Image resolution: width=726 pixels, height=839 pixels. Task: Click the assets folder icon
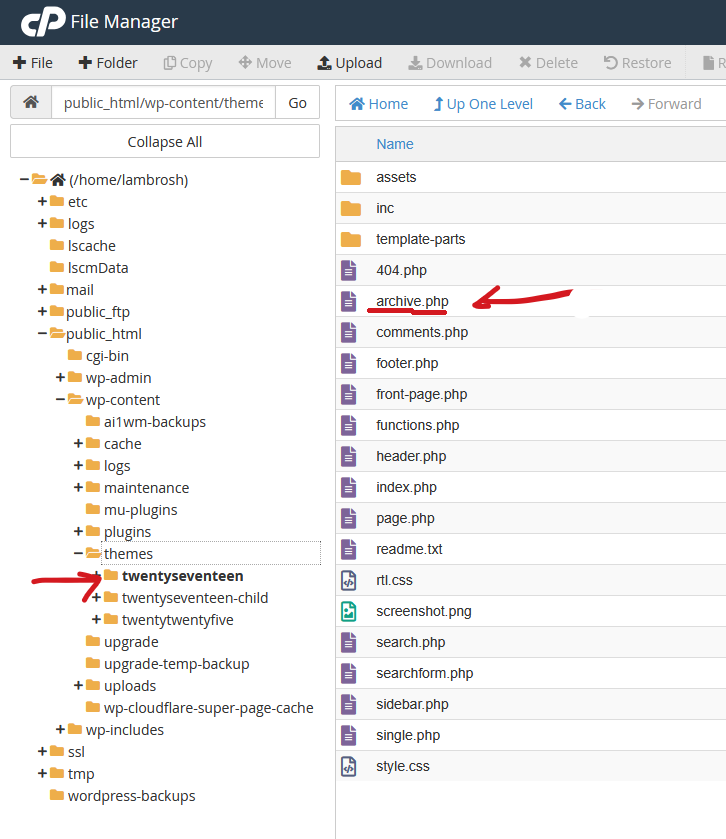[x=350, y=177]
